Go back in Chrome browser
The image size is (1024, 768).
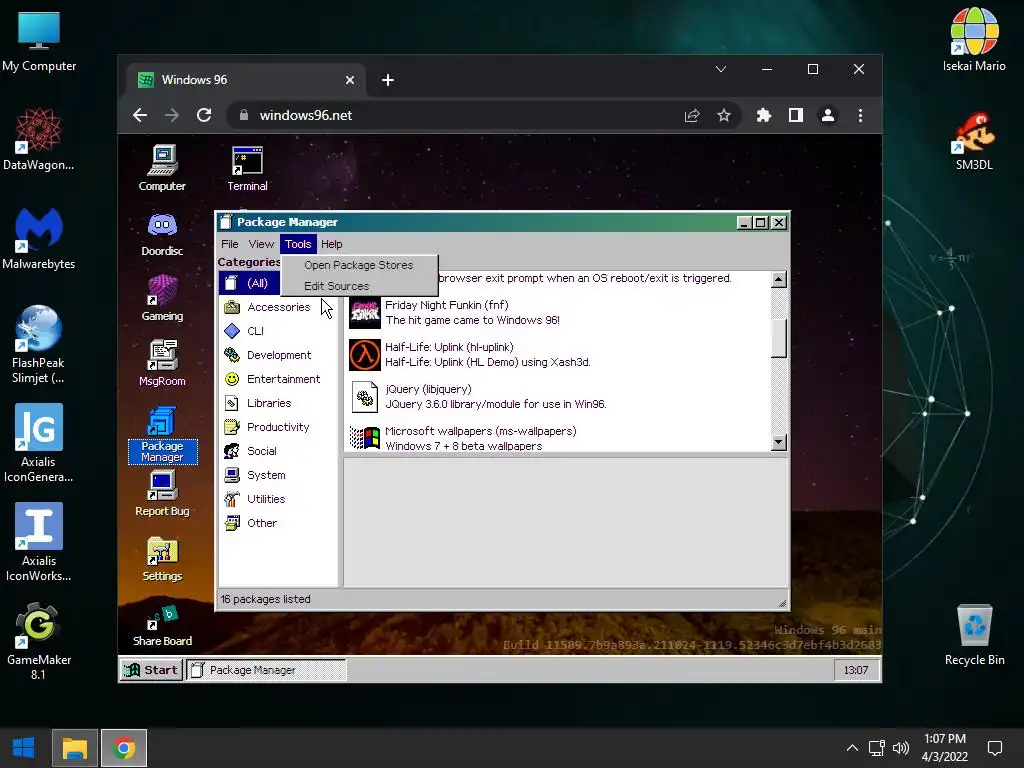click(140, 115)
